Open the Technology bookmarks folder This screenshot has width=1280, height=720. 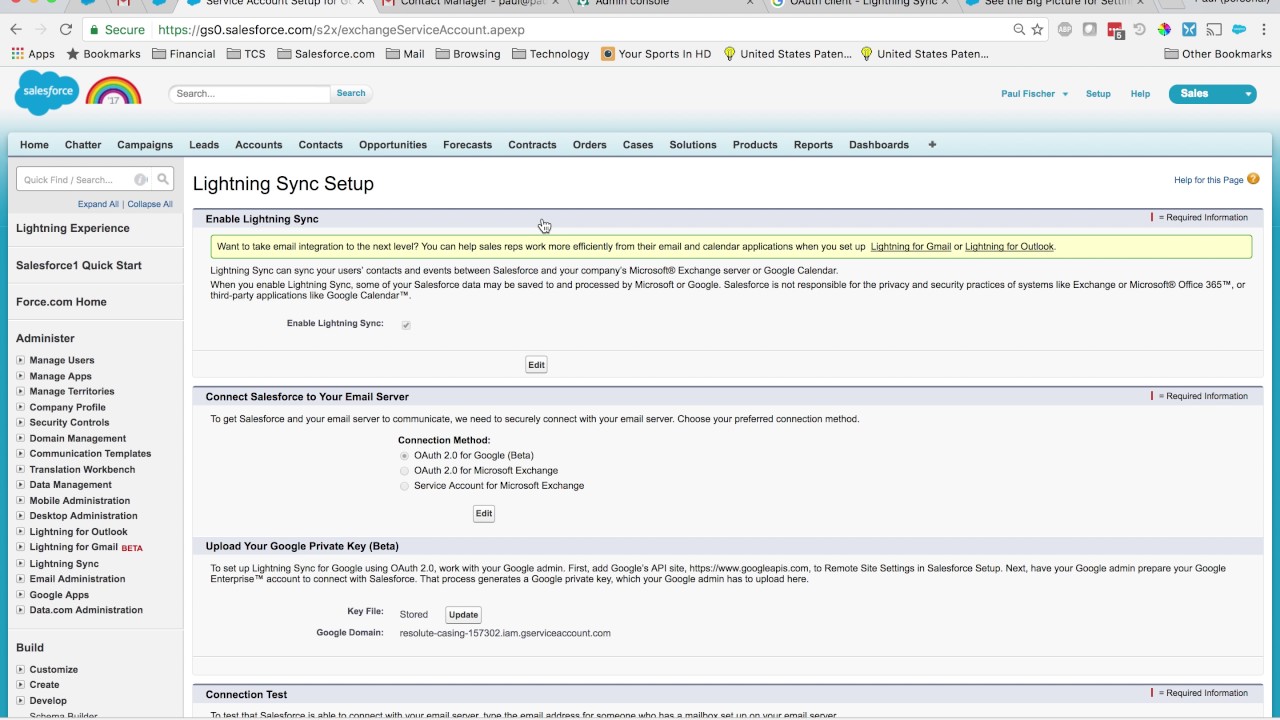551,54
